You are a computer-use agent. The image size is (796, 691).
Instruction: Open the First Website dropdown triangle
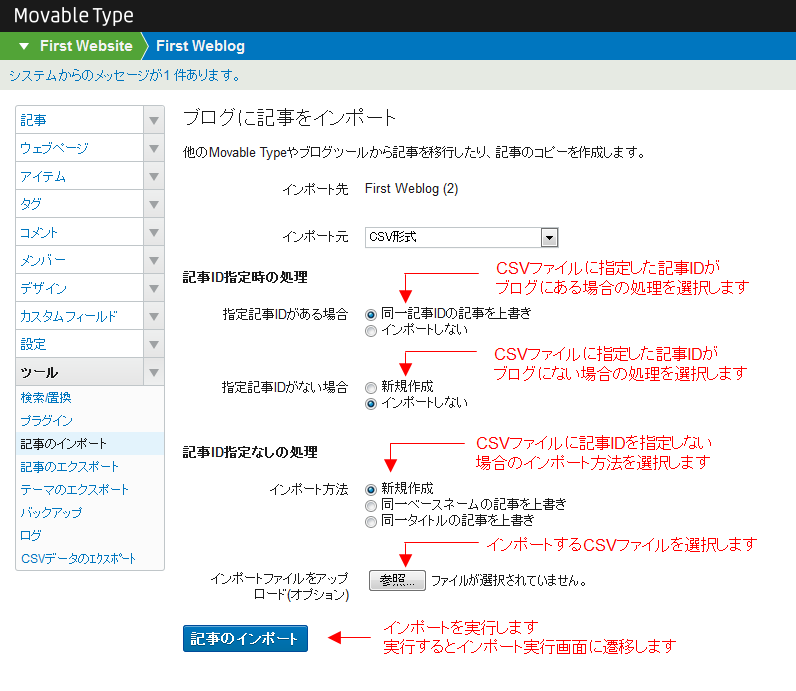pos(24,46)
